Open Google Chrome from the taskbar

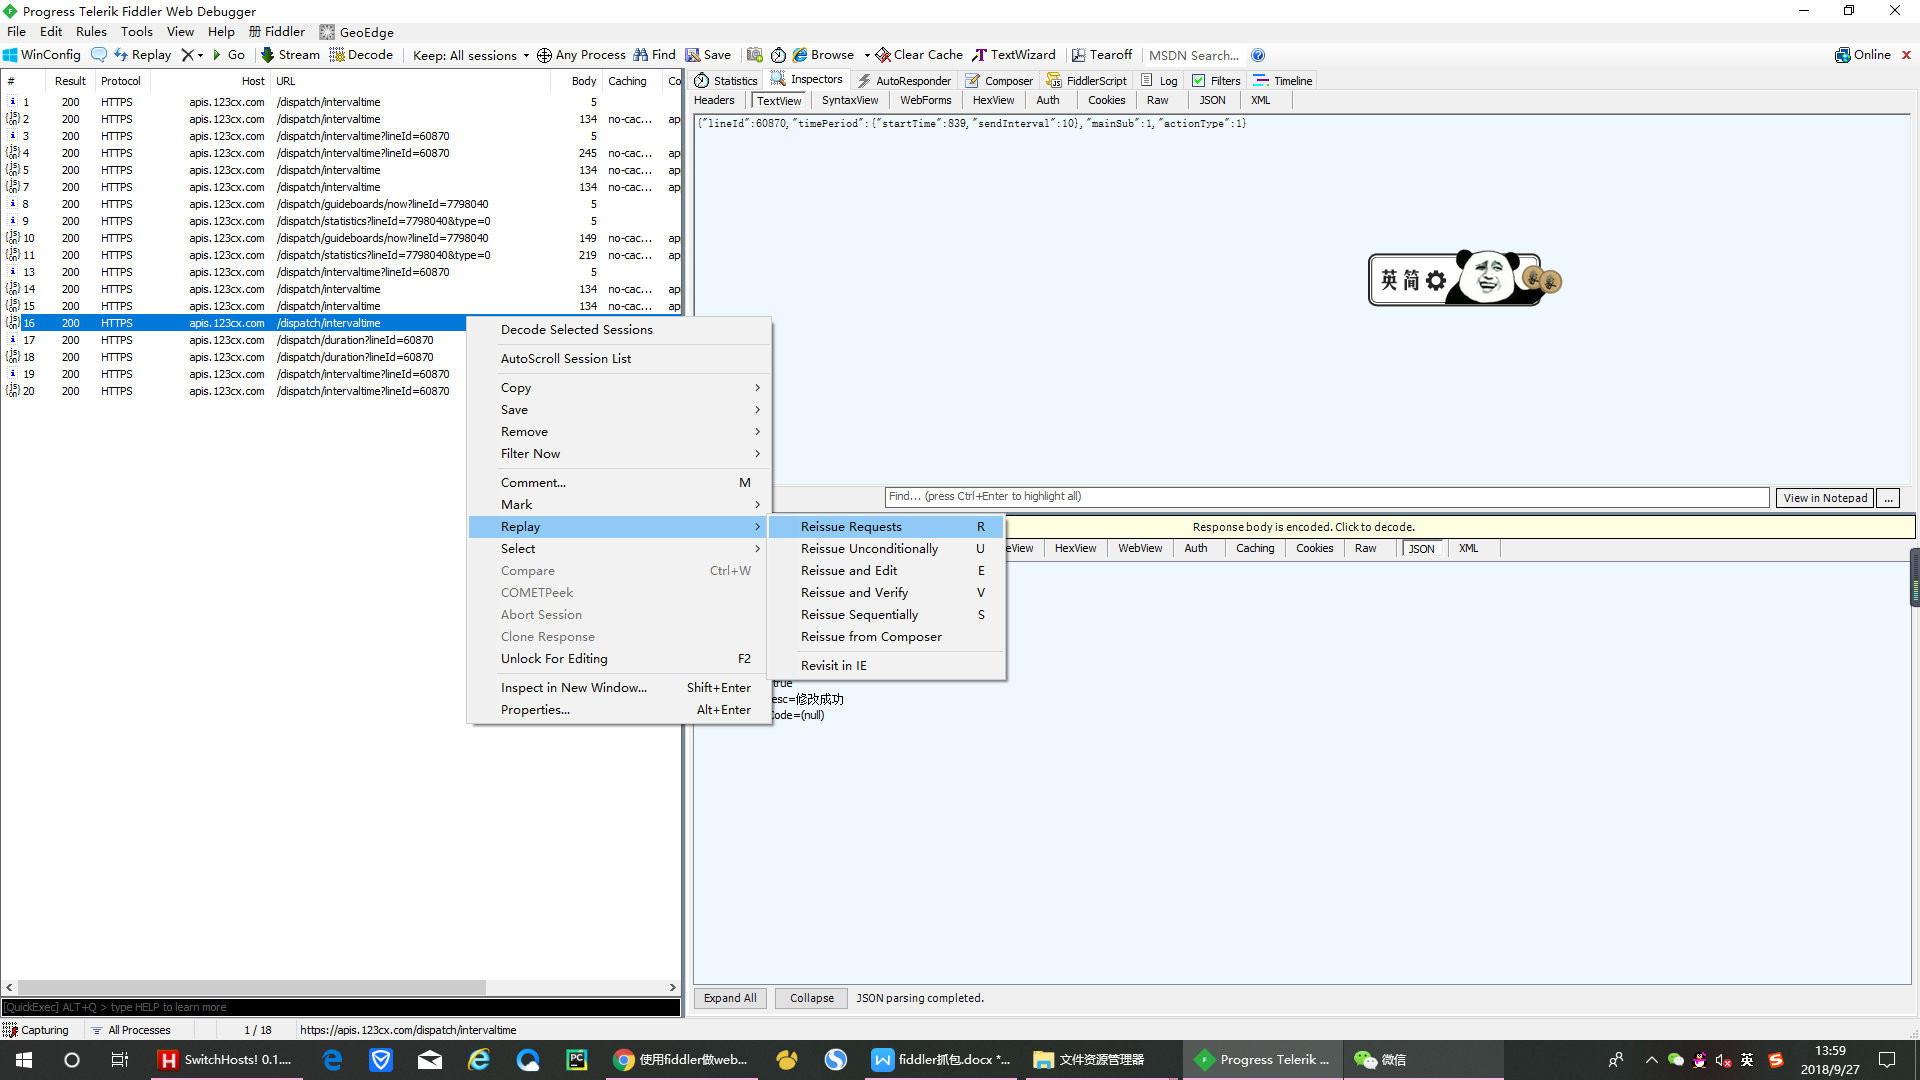pyautogui.click(x=624, y=1060)
